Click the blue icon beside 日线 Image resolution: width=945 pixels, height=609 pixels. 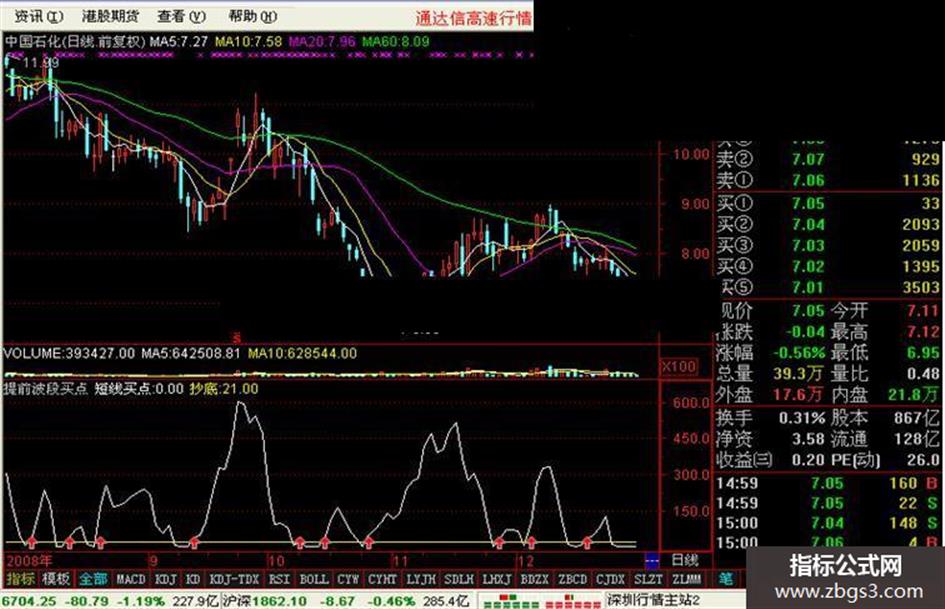point(651,561)
